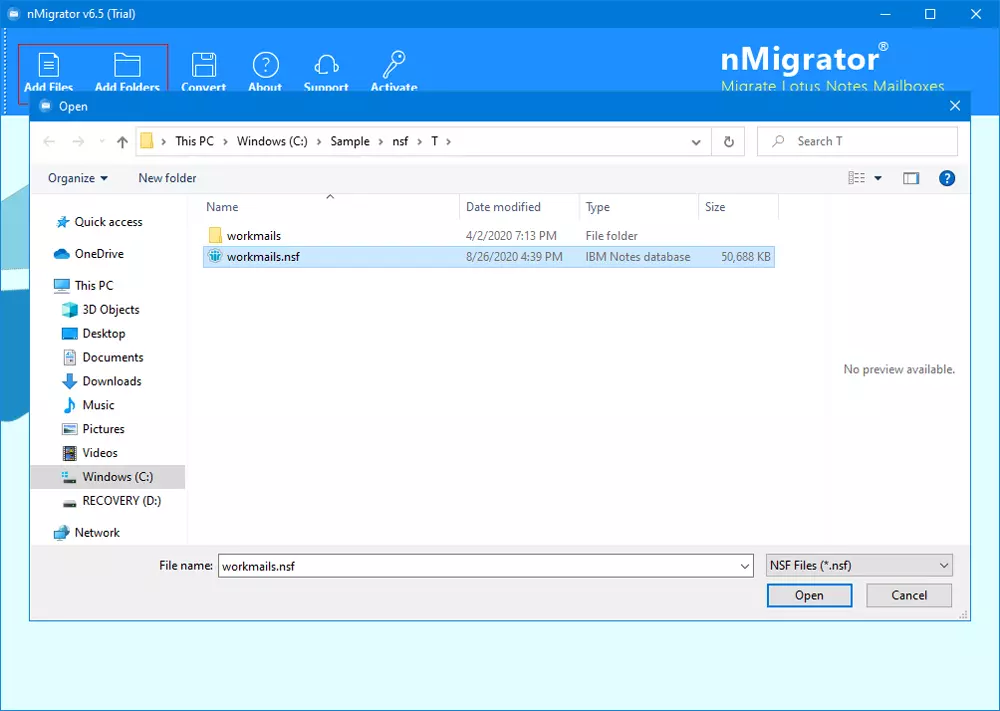Click the 50,688 KB size cell
The width and height of the screenshot is (1000, 711).
point(746,257)
